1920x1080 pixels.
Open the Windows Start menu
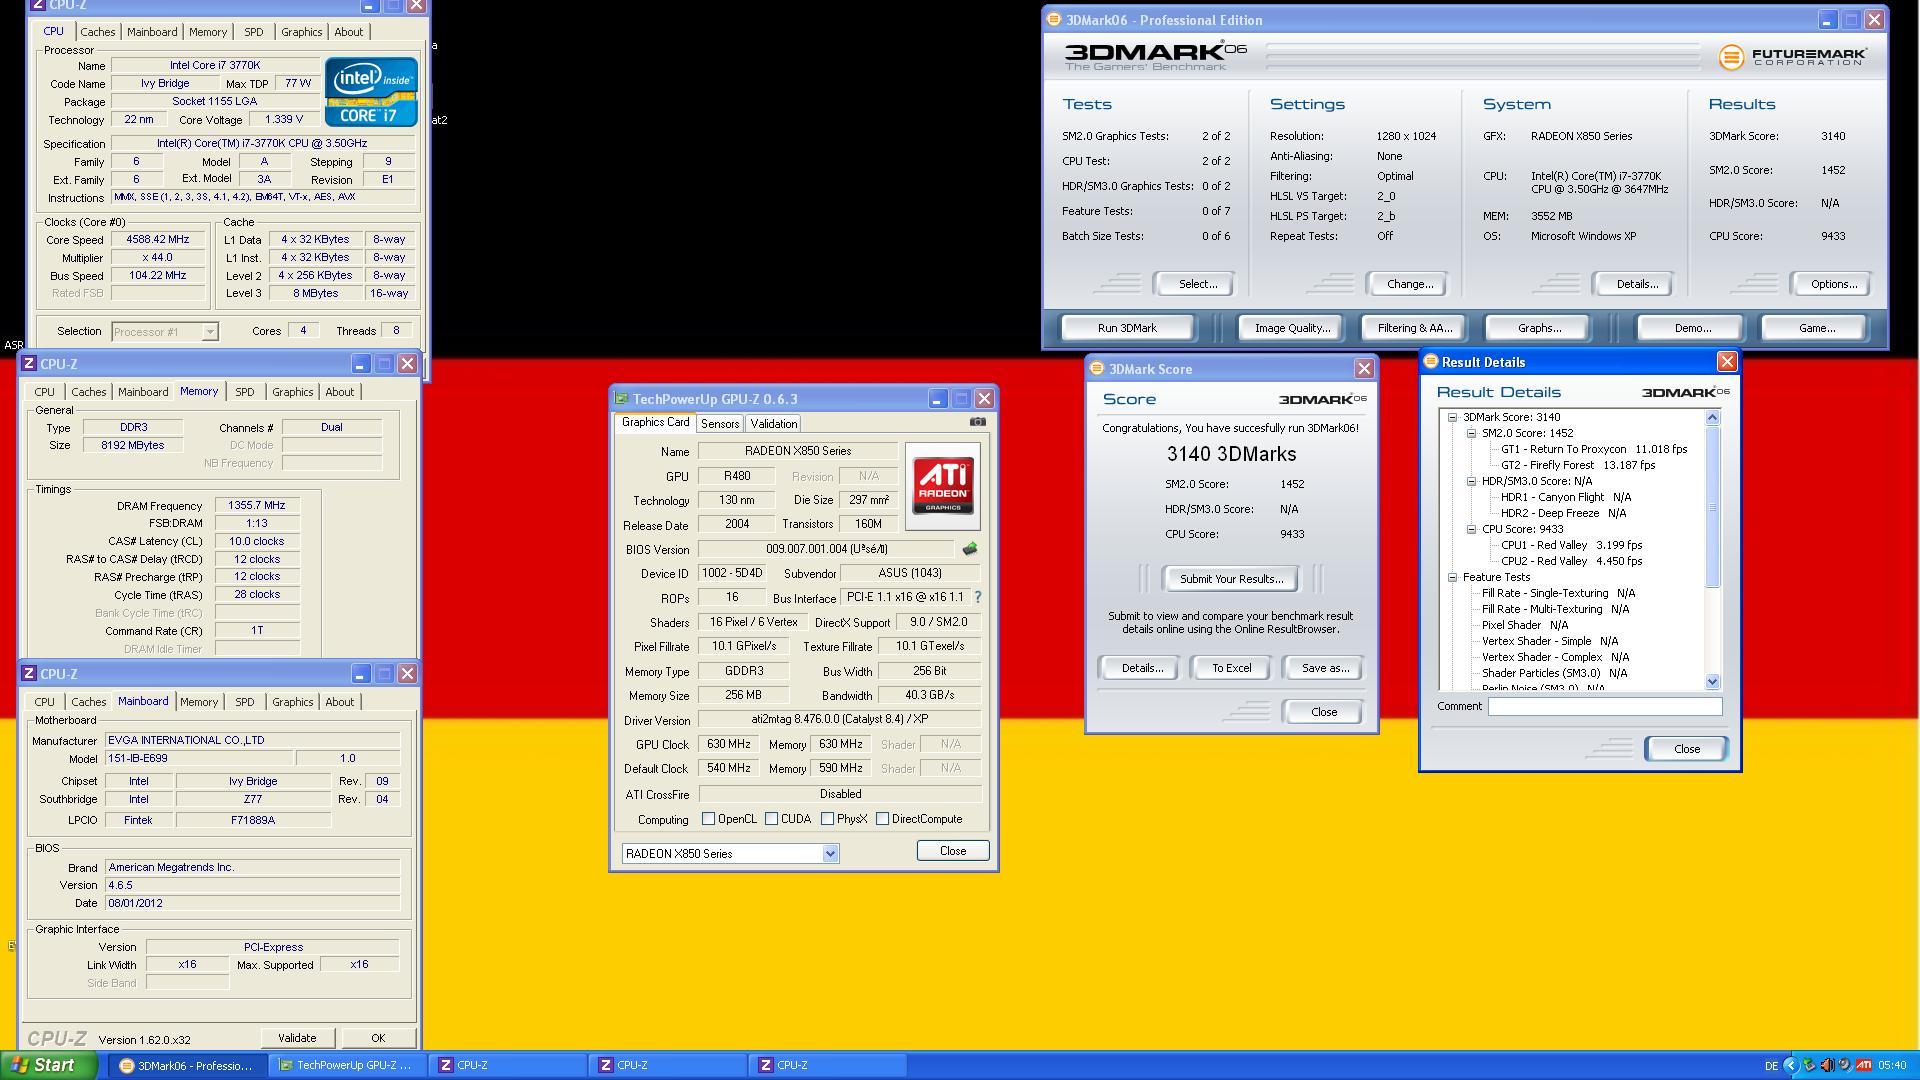(x=49, y=1065)
